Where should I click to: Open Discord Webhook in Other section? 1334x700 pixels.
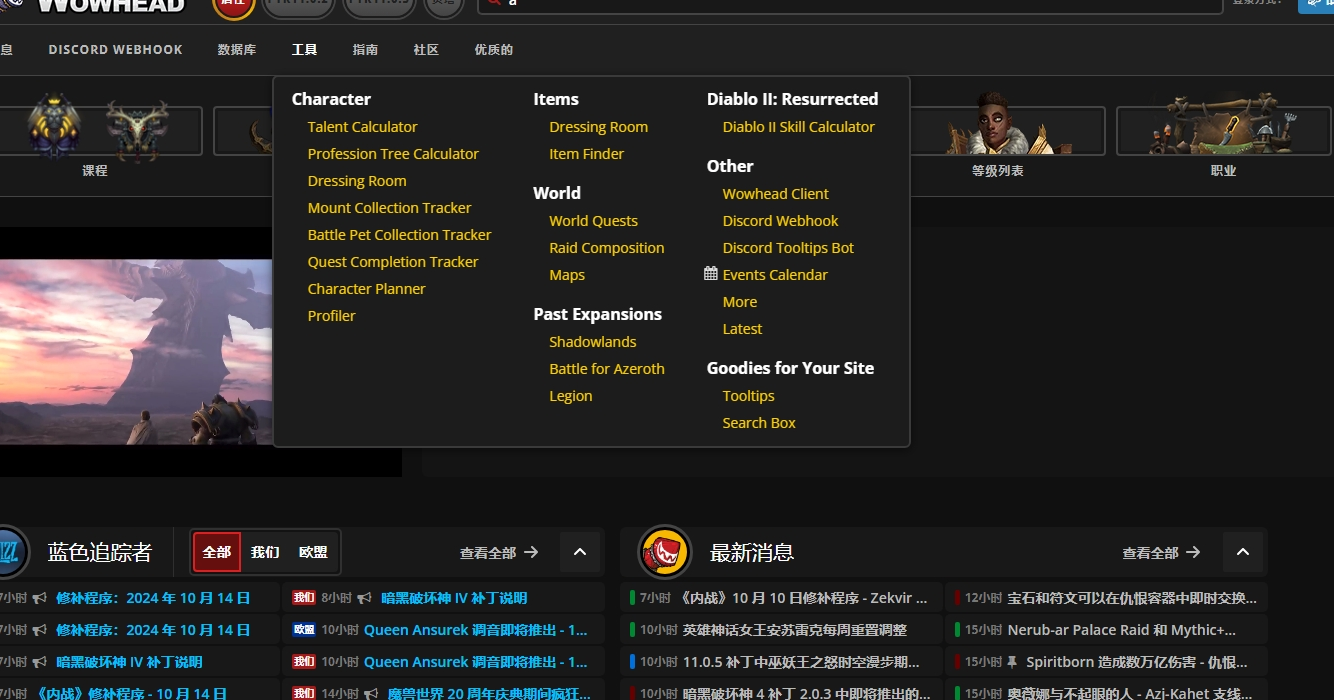point(781,221)
